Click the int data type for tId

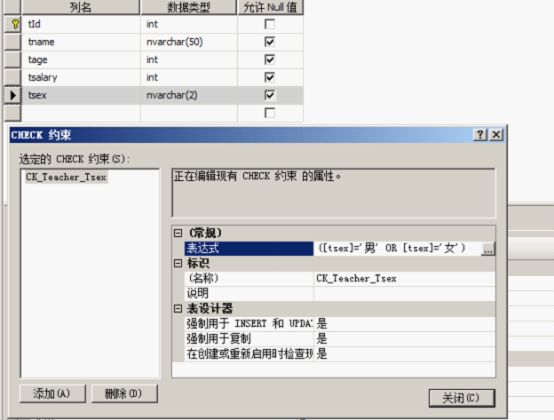click(x=189, y=24)
